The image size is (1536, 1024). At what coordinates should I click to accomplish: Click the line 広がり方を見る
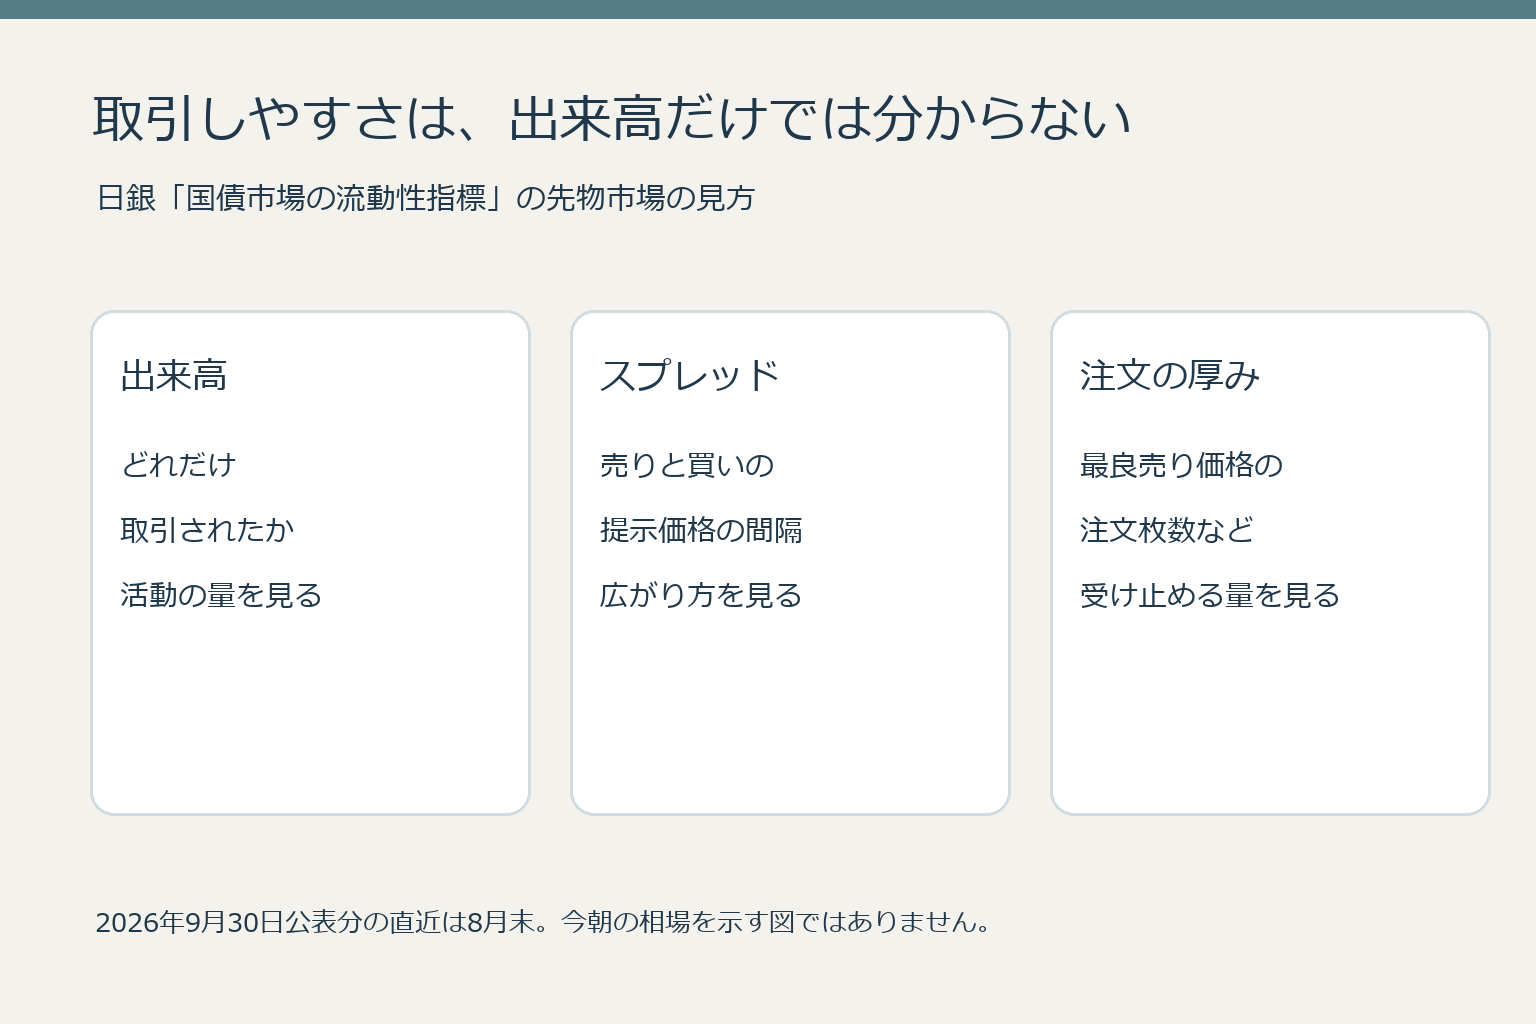click(x=701, y=595)
